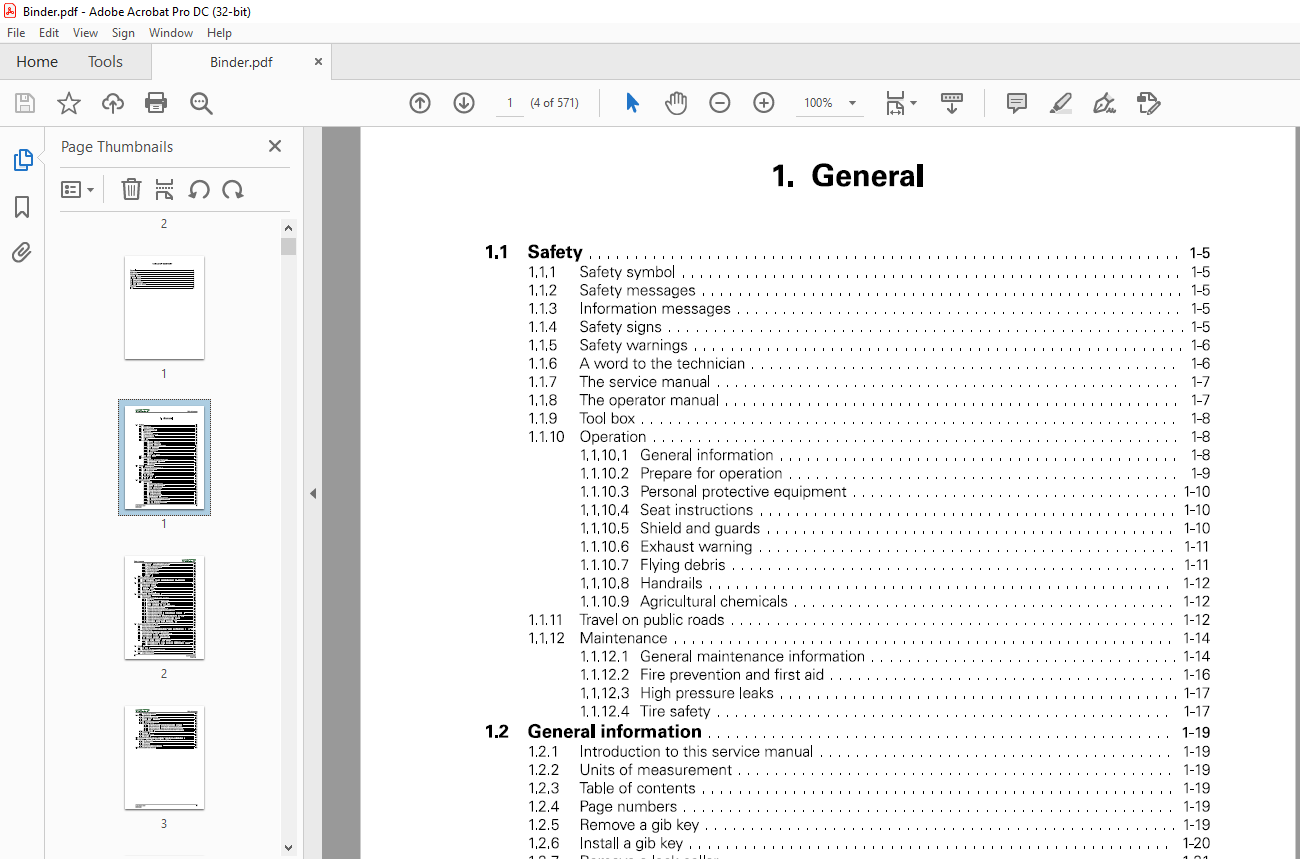Select first page thumbnail labeled 1
Image resolution: width=1300 pixels, height=859 pixels.
(x=164, y=307)
